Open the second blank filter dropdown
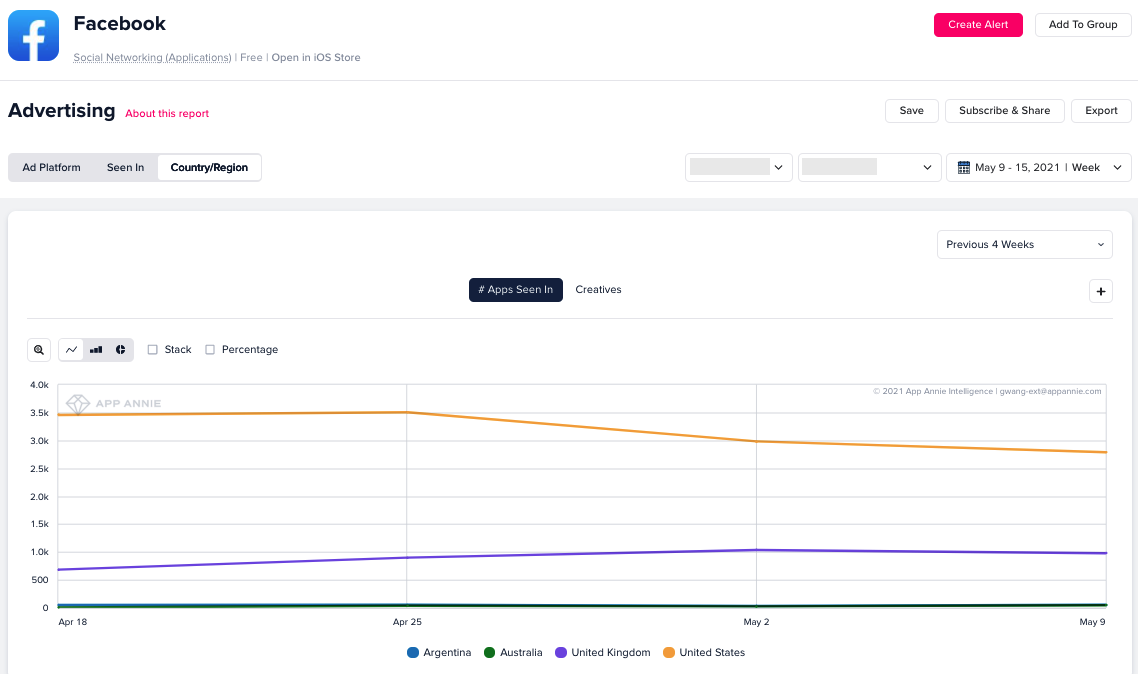The height and width of the screenshot is (674, 1138). pos(869,168)
